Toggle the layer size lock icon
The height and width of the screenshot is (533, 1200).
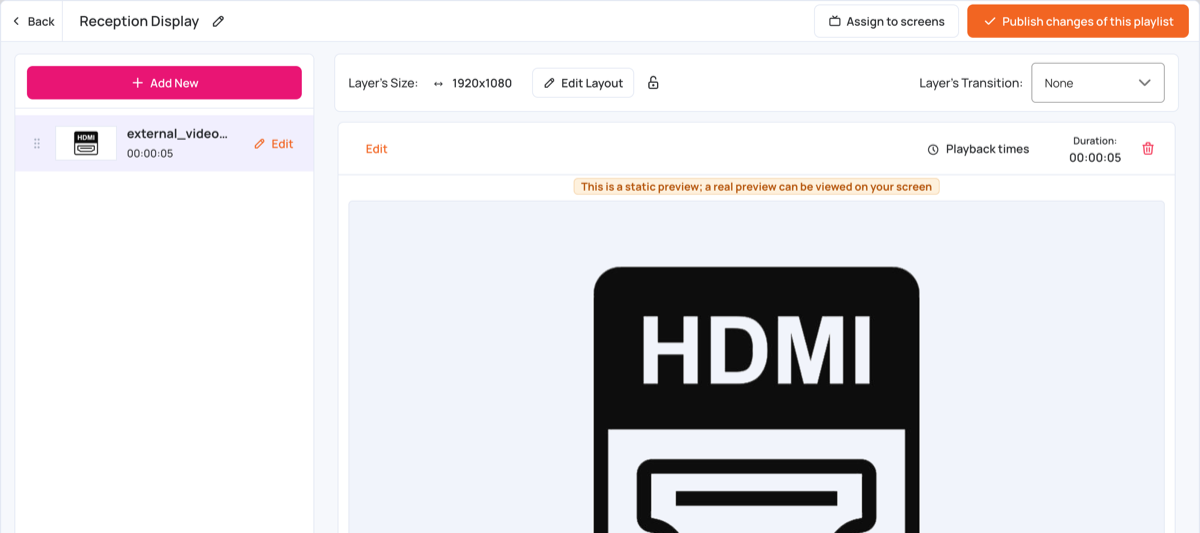(653, 83)
